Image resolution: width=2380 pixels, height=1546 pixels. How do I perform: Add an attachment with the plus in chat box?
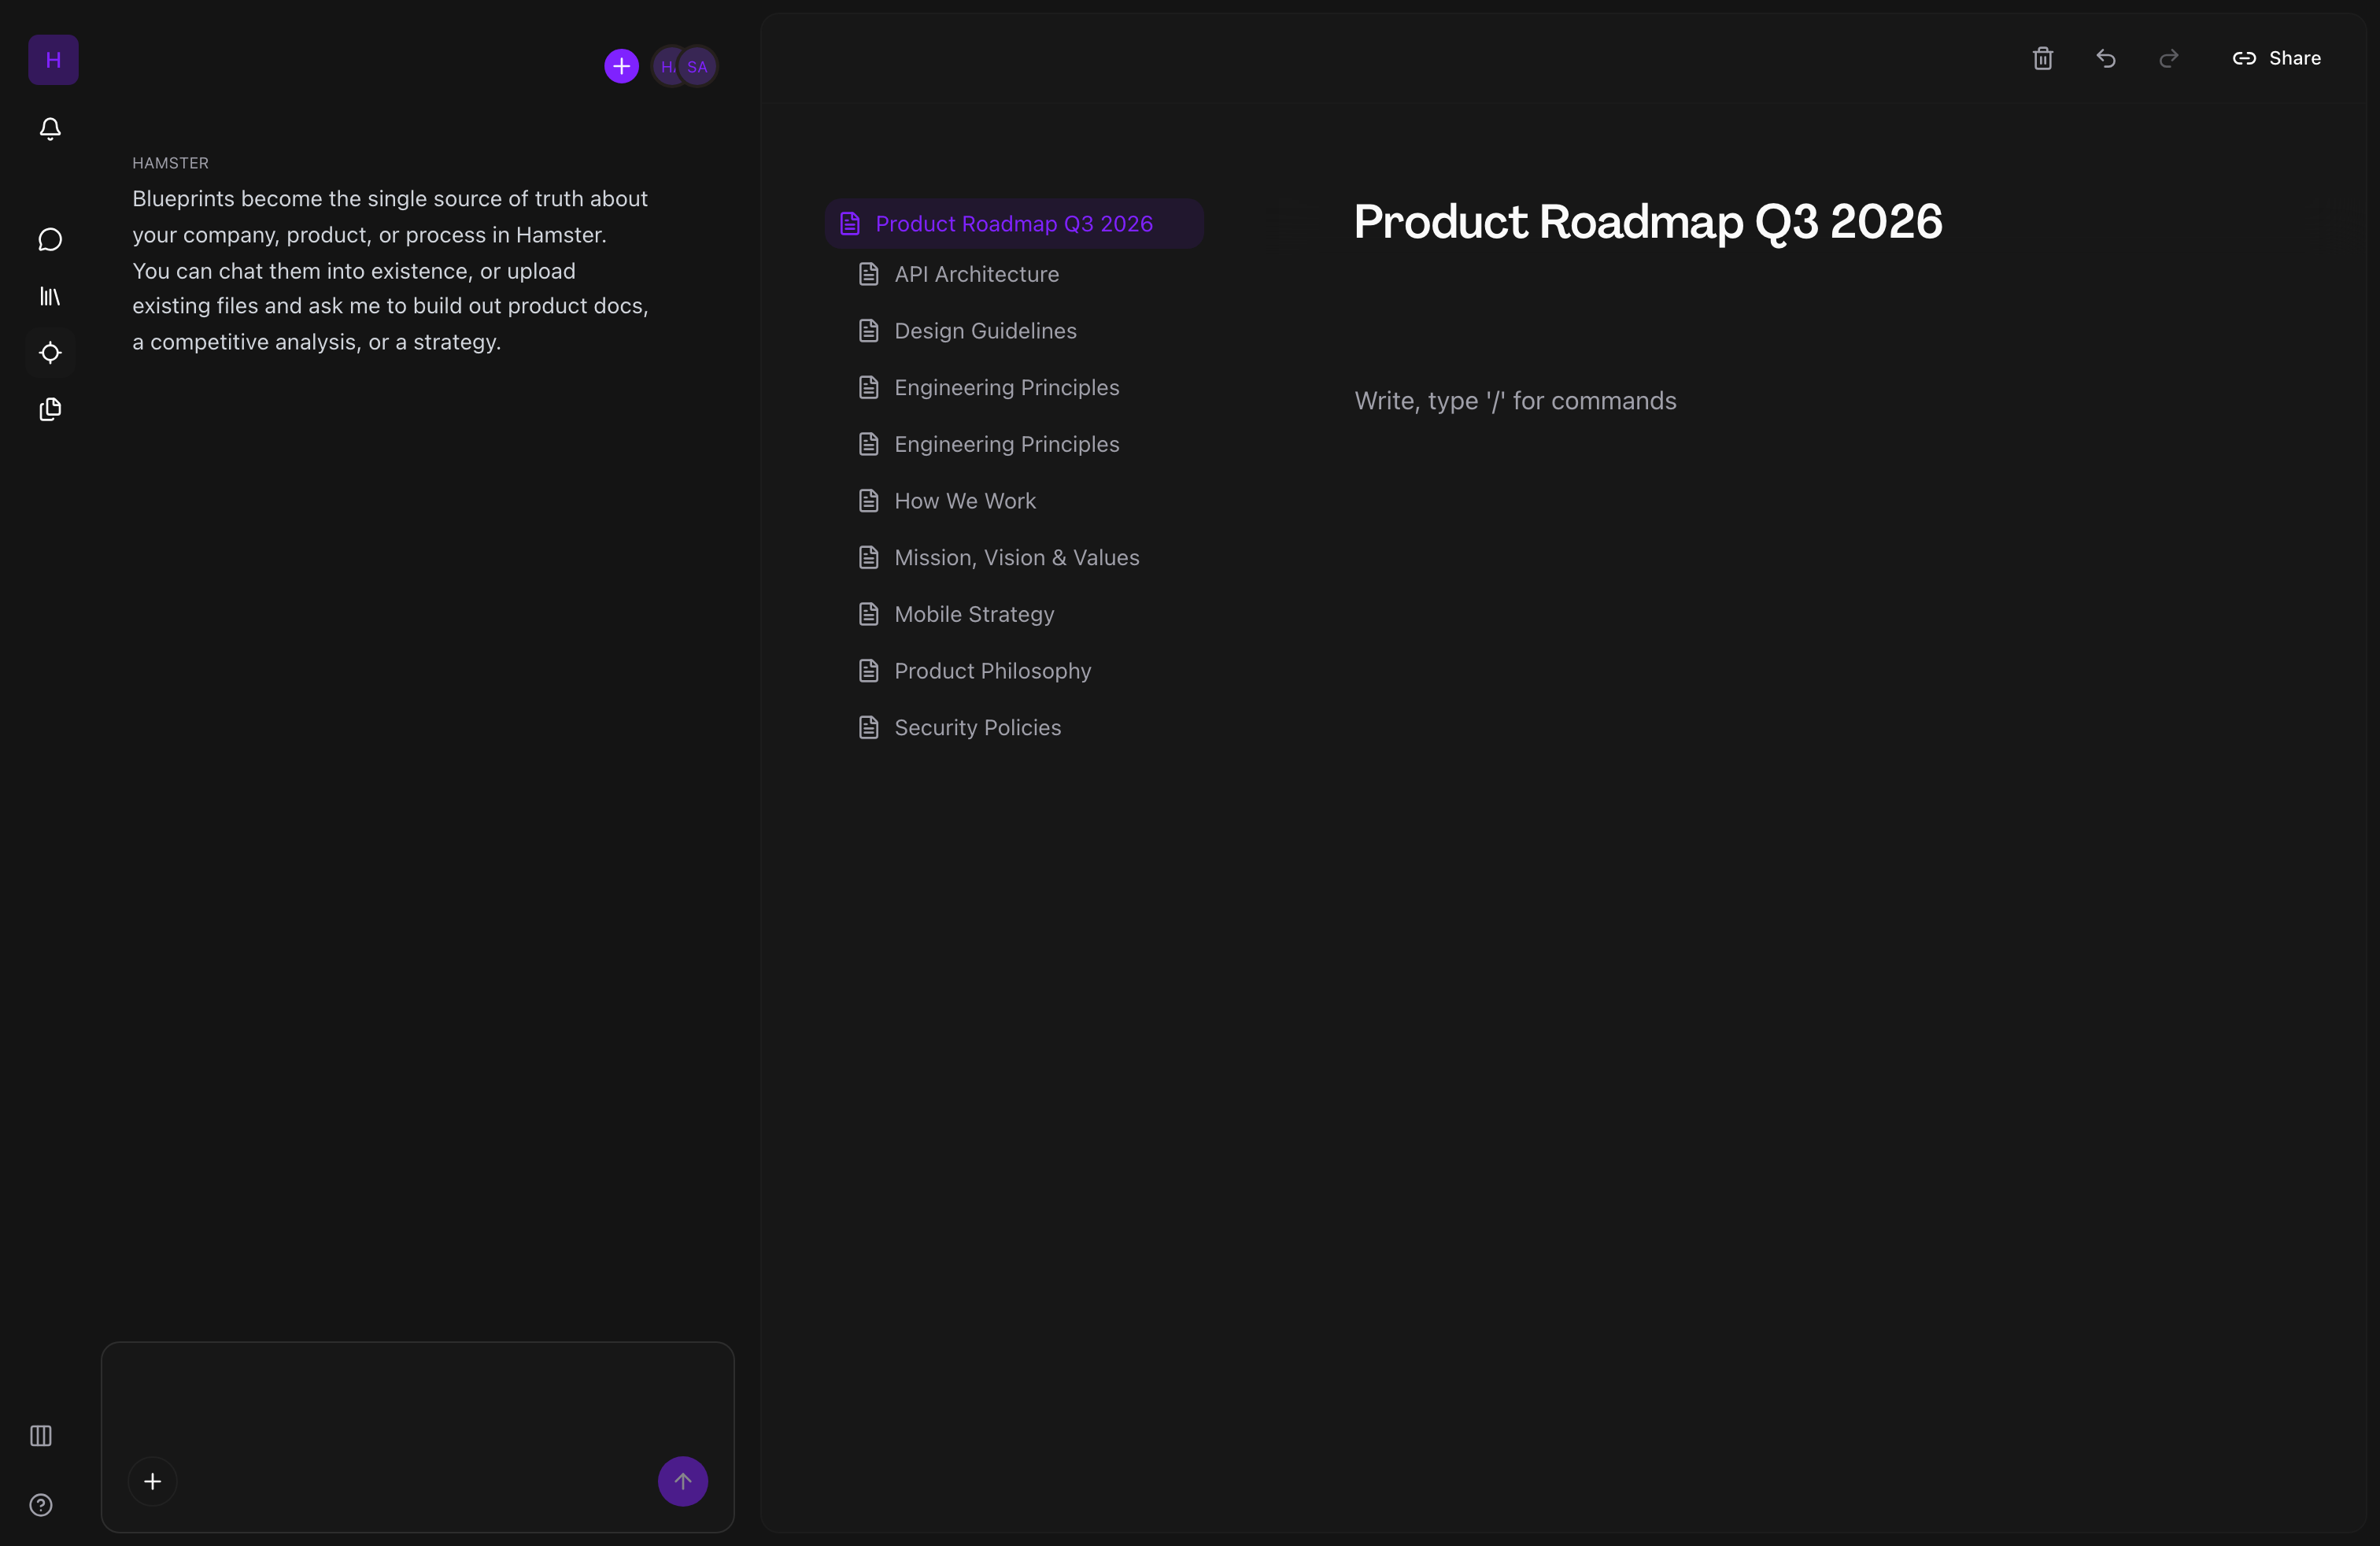coord(152,1481)
